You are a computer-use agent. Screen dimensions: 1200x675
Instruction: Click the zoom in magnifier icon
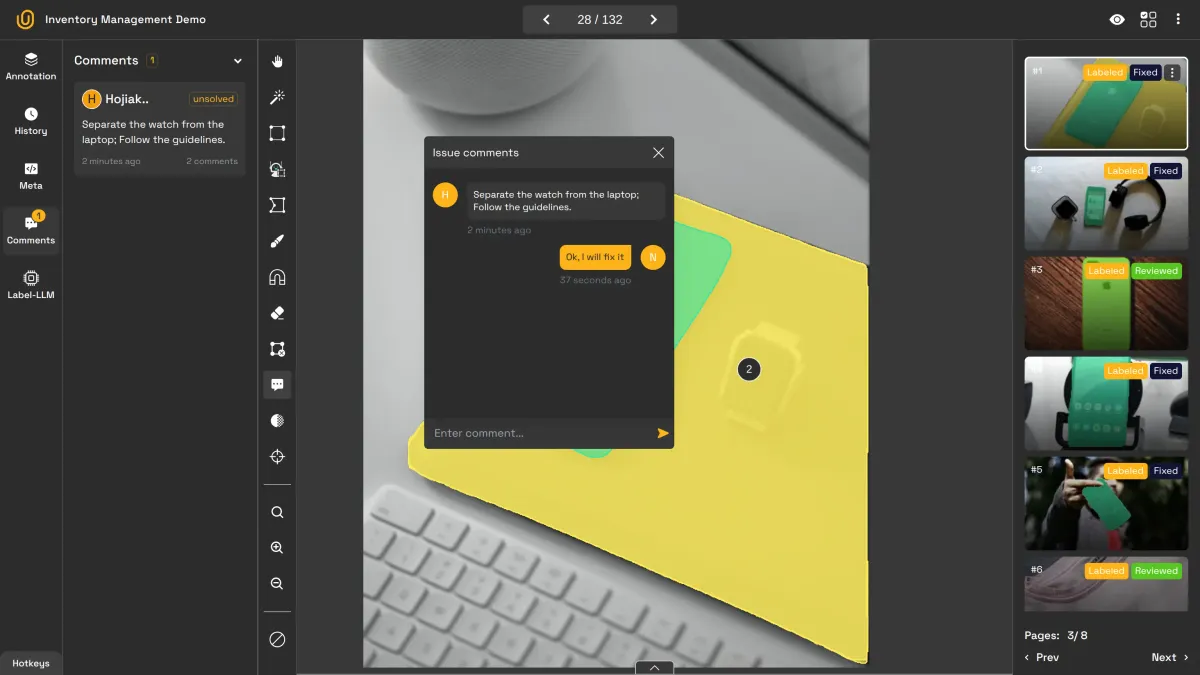click(277, 548)
